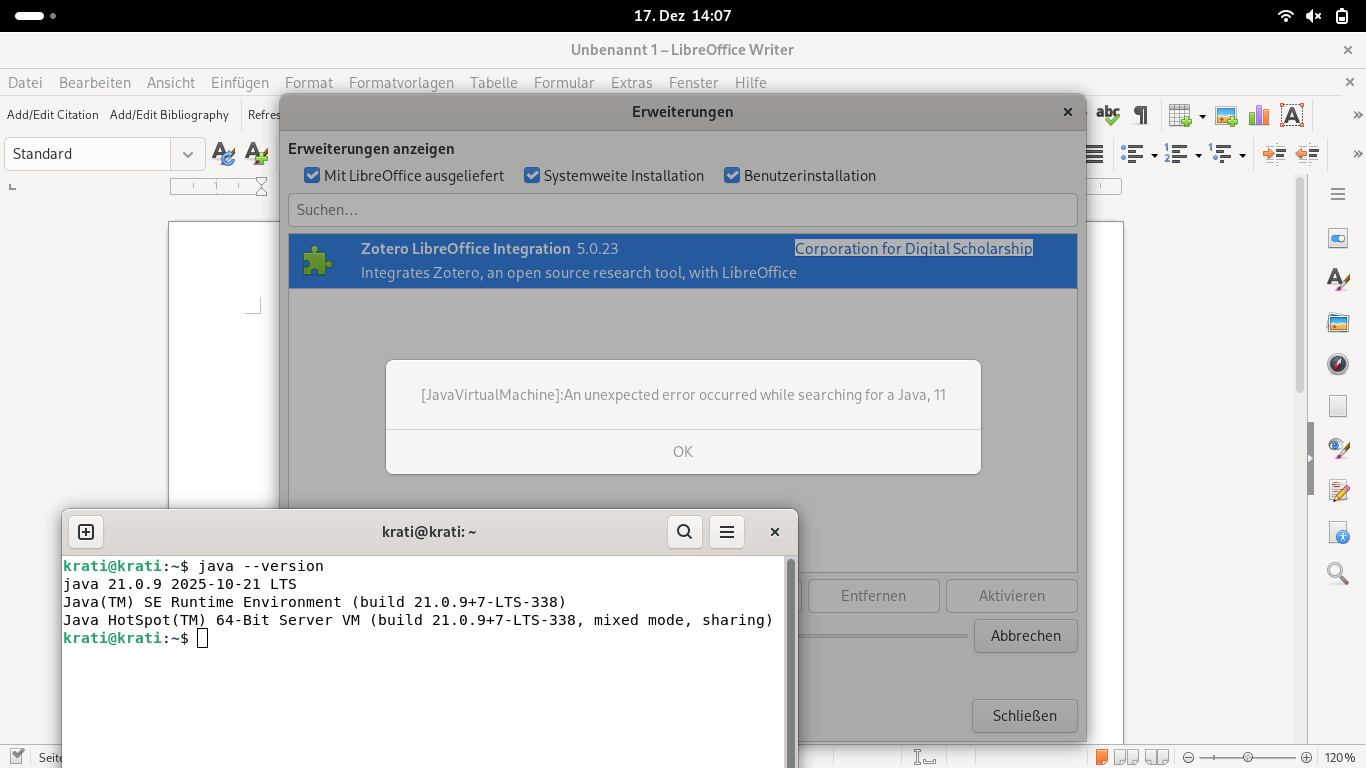Click the Entfernen button

pos(873,596)
